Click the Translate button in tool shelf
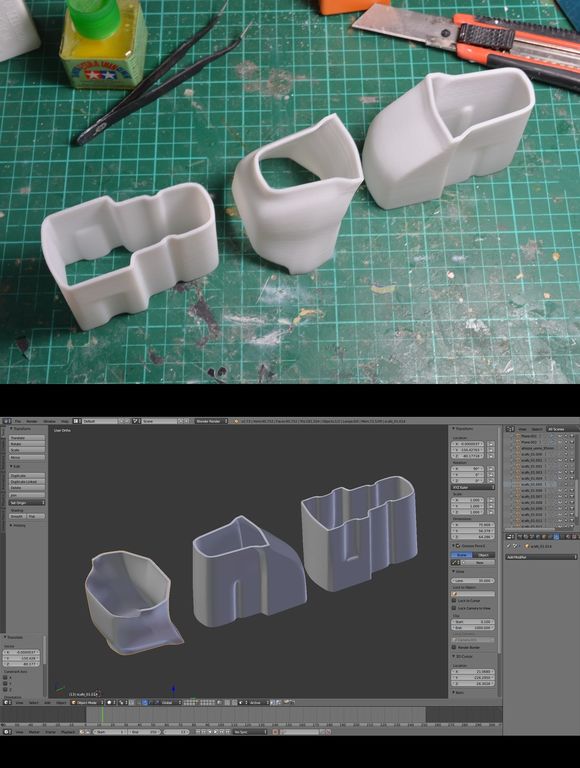 point(27,438)
